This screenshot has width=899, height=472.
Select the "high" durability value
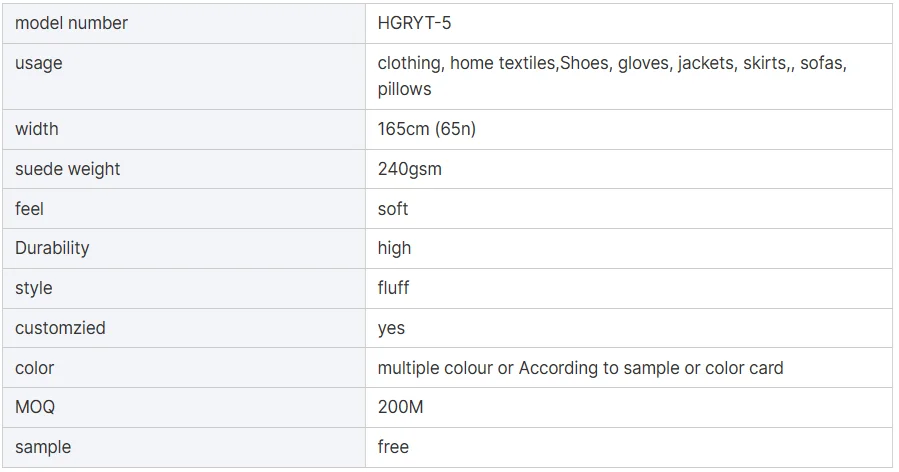(394, 248)
